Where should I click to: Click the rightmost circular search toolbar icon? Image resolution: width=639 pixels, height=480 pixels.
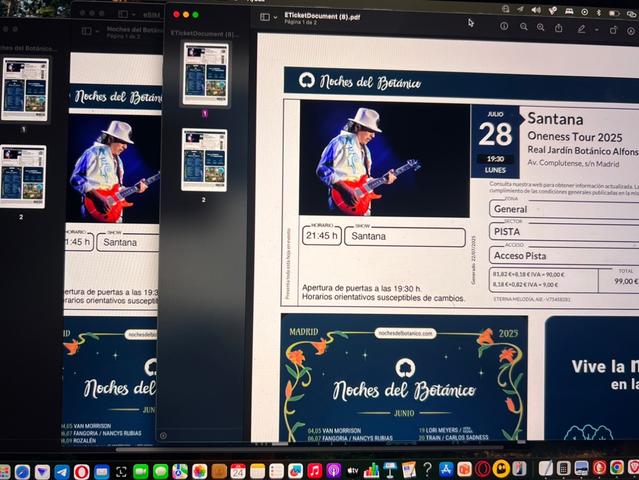coord(631,31)
